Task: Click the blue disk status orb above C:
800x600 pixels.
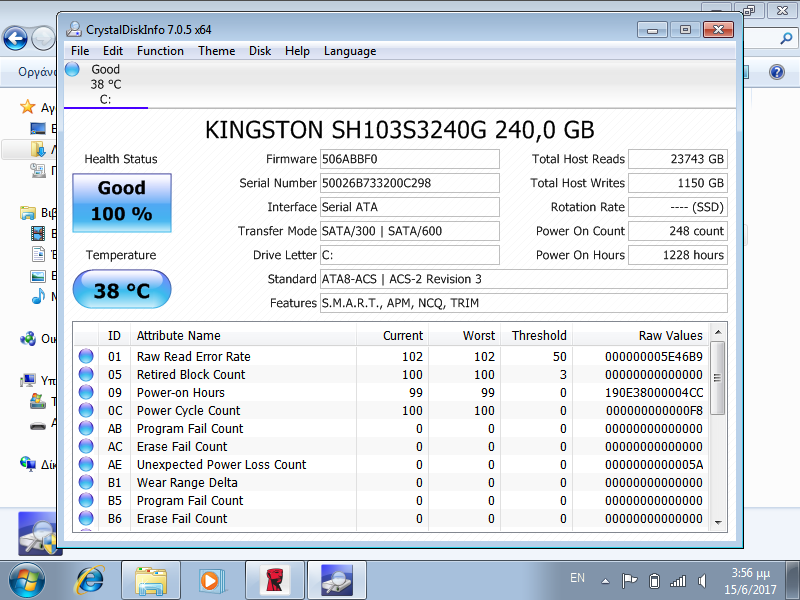Action: 72,69
